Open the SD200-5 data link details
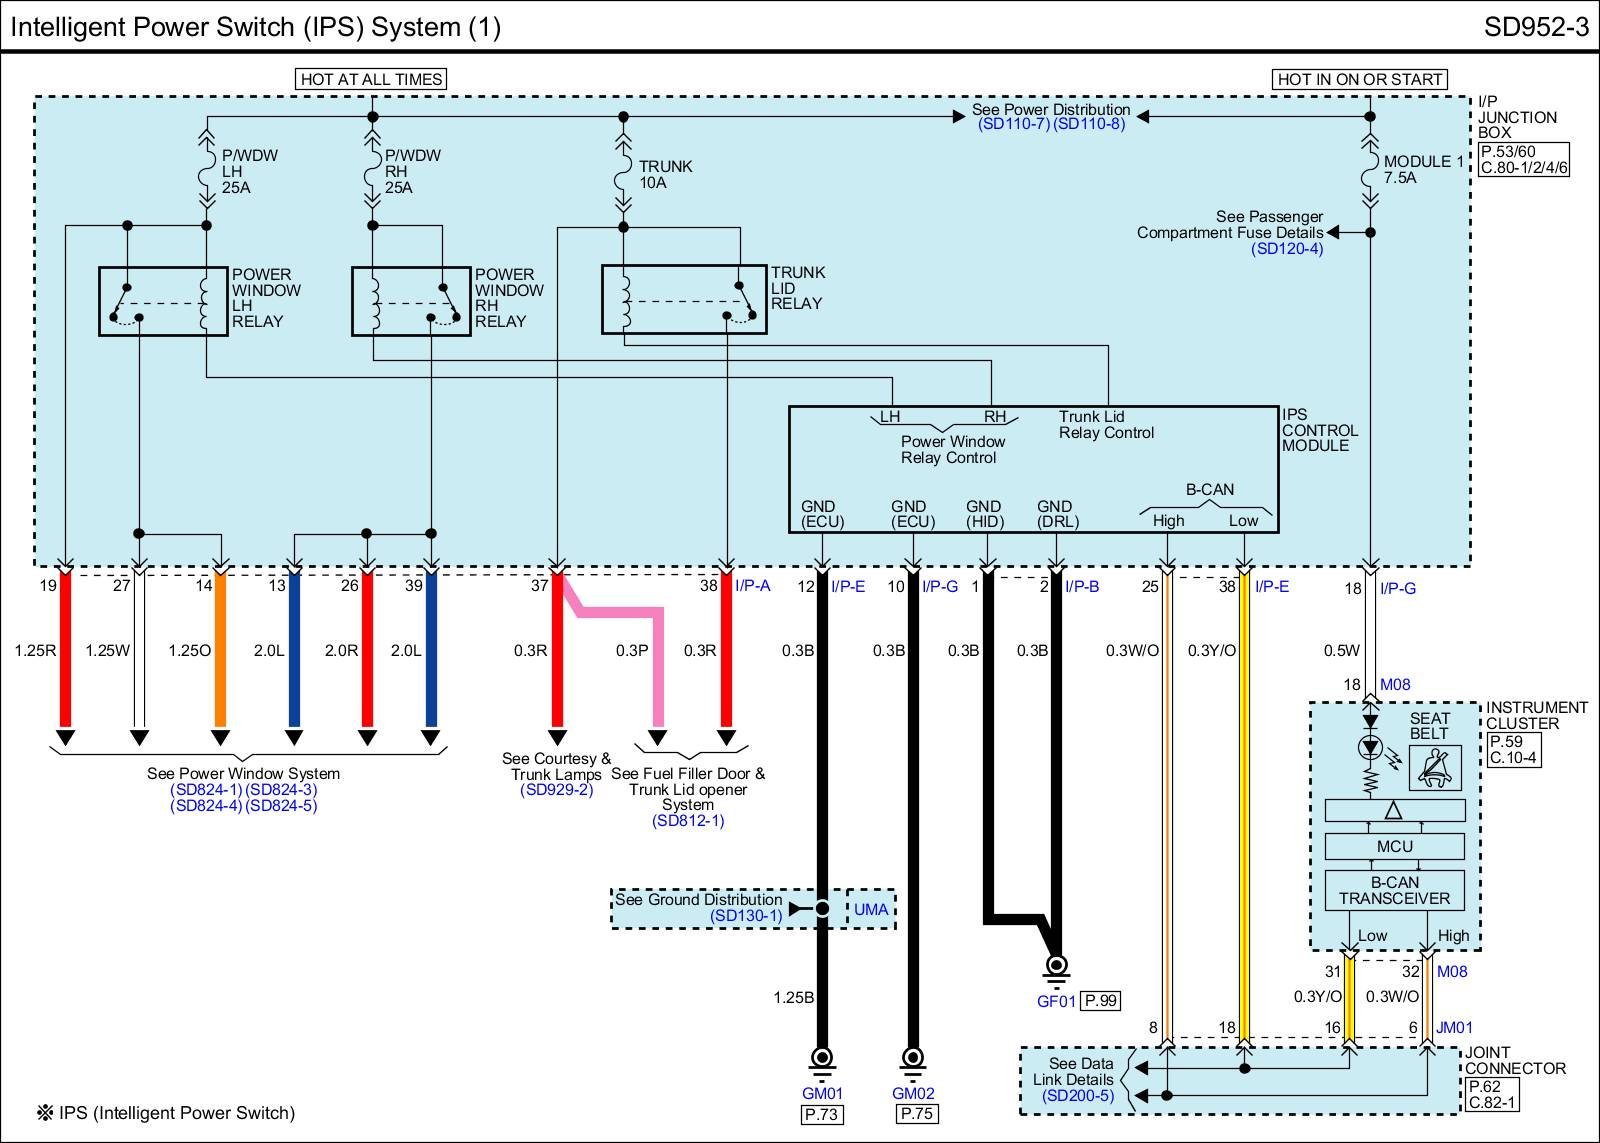Screen dimensions: 1600x1143 (1077, 1096)
